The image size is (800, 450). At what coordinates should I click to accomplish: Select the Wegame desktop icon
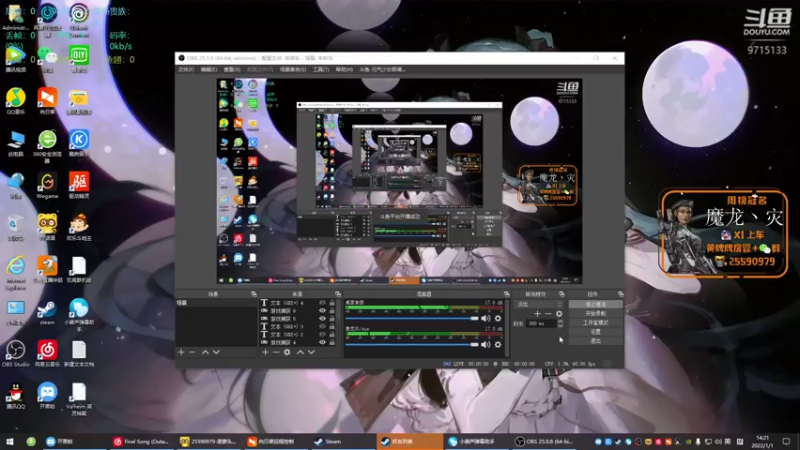tap(47, 186)
